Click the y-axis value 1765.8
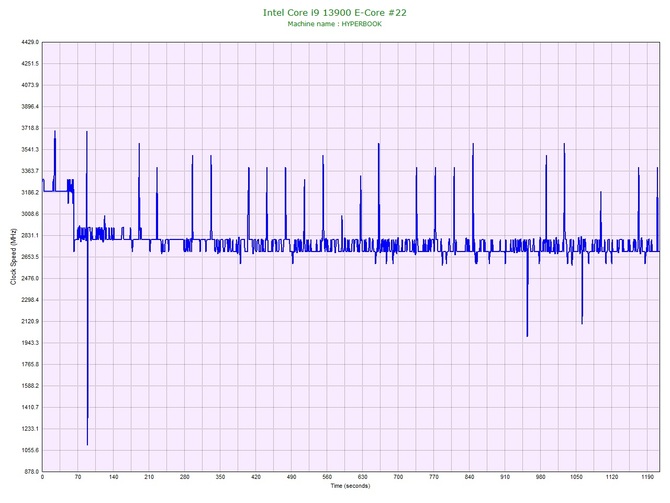This screenshot has width=670, height=503. tap(30, 365)
